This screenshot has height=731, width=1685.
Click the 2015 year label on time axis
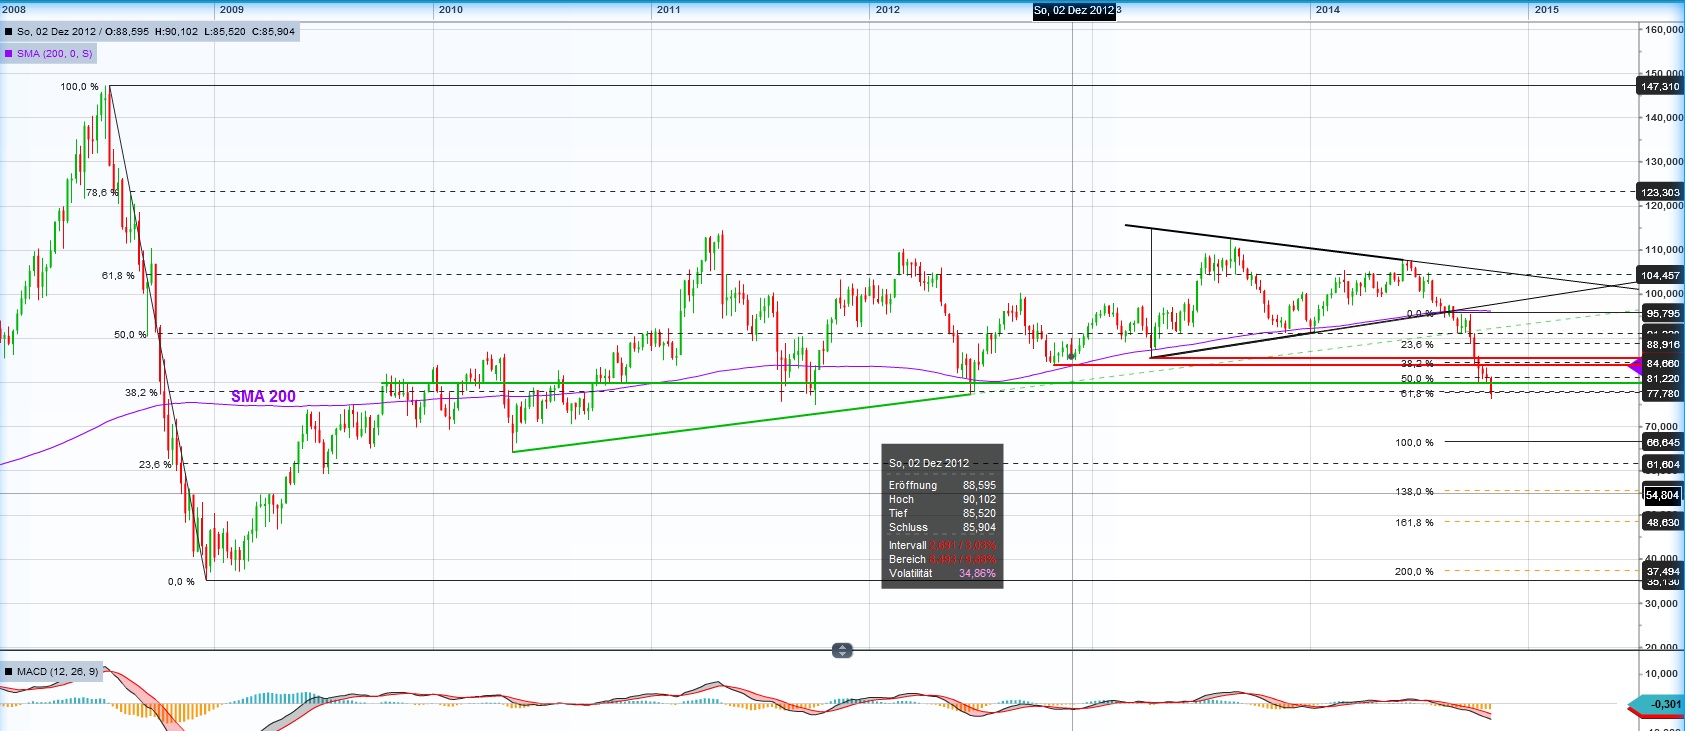(x=1546, y=9)
